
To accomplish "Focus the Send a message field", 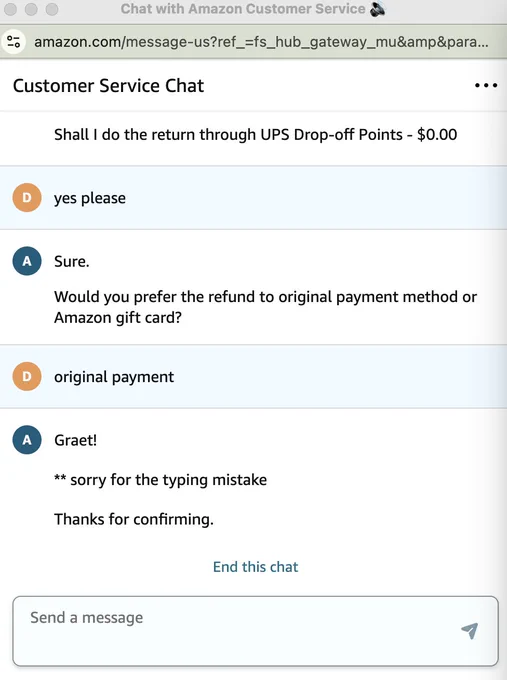I will click(x=255, y=631).
